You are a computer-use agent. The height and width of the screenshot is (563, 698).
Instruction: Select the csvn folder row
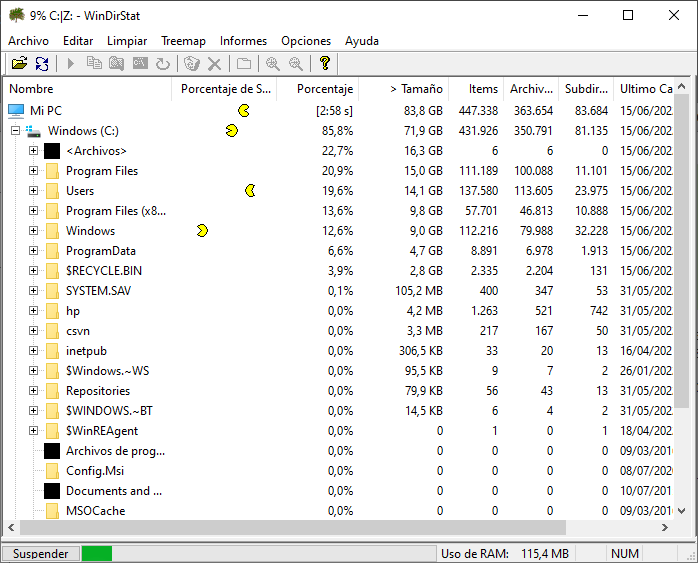(338, 331)
